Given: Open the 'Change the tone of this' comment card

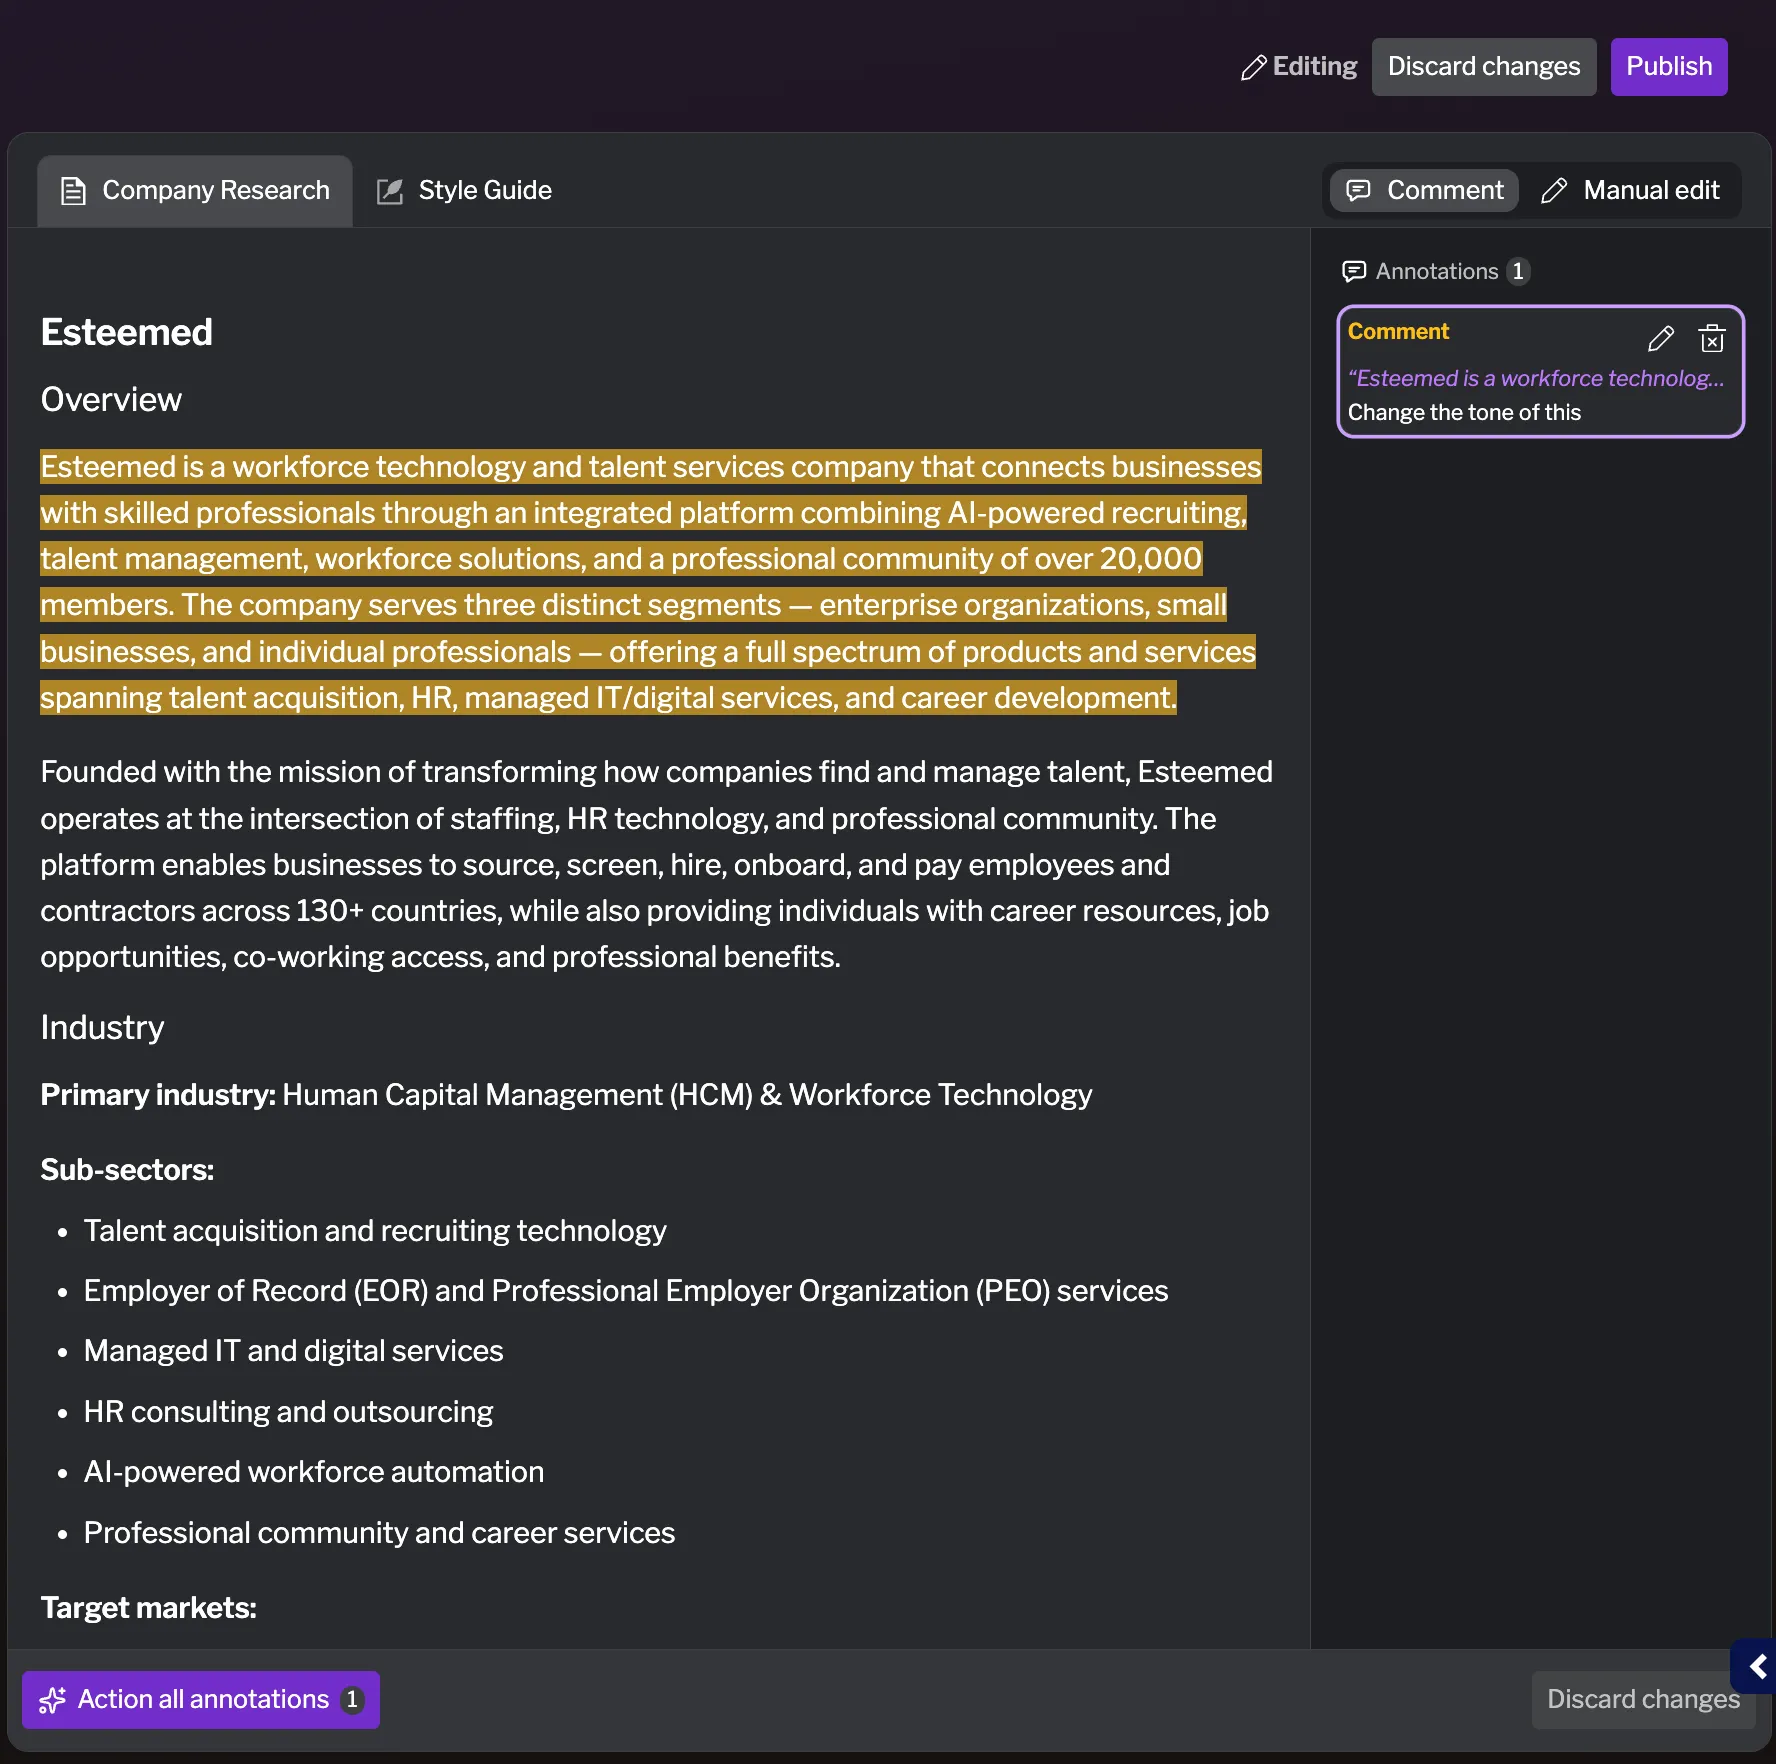Looking at the screenshot, I should 1540,372.
